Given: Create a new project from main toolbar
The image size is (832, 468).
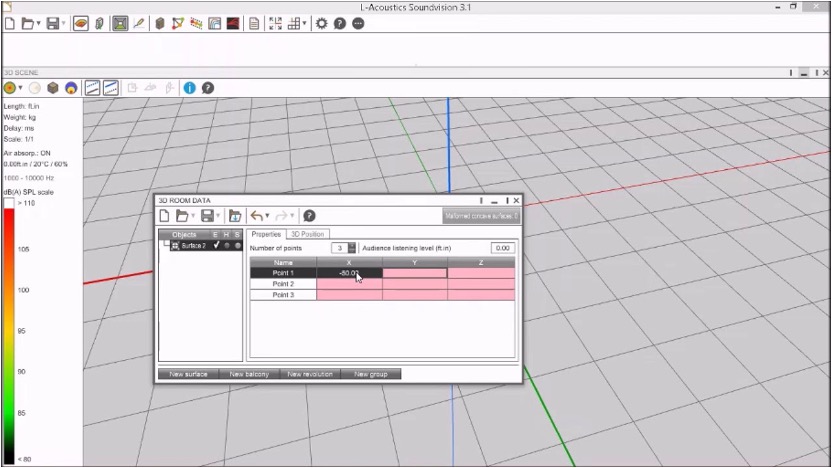Looking at the screenshot, I should (10, 23).
